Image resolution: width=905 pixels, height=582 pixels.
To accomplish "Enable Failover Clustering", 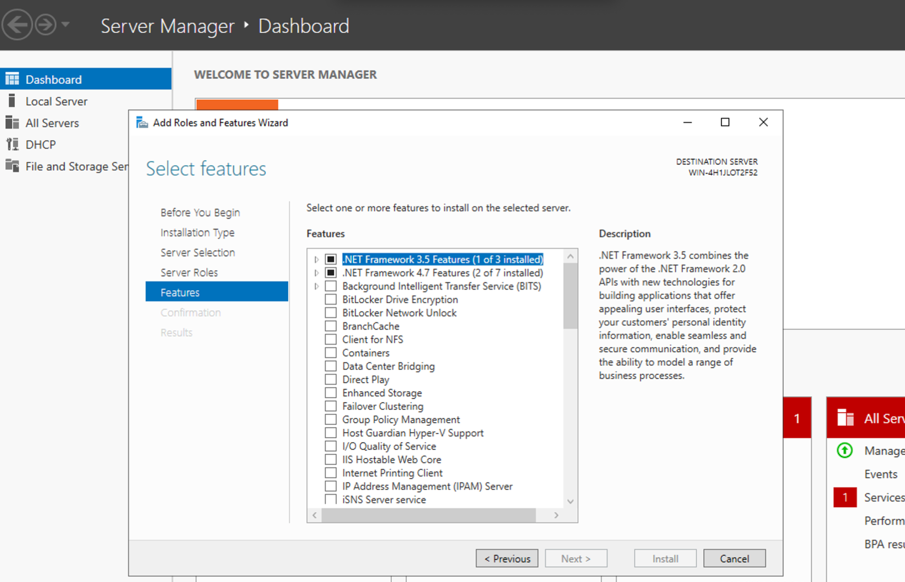I will point(330,406).
